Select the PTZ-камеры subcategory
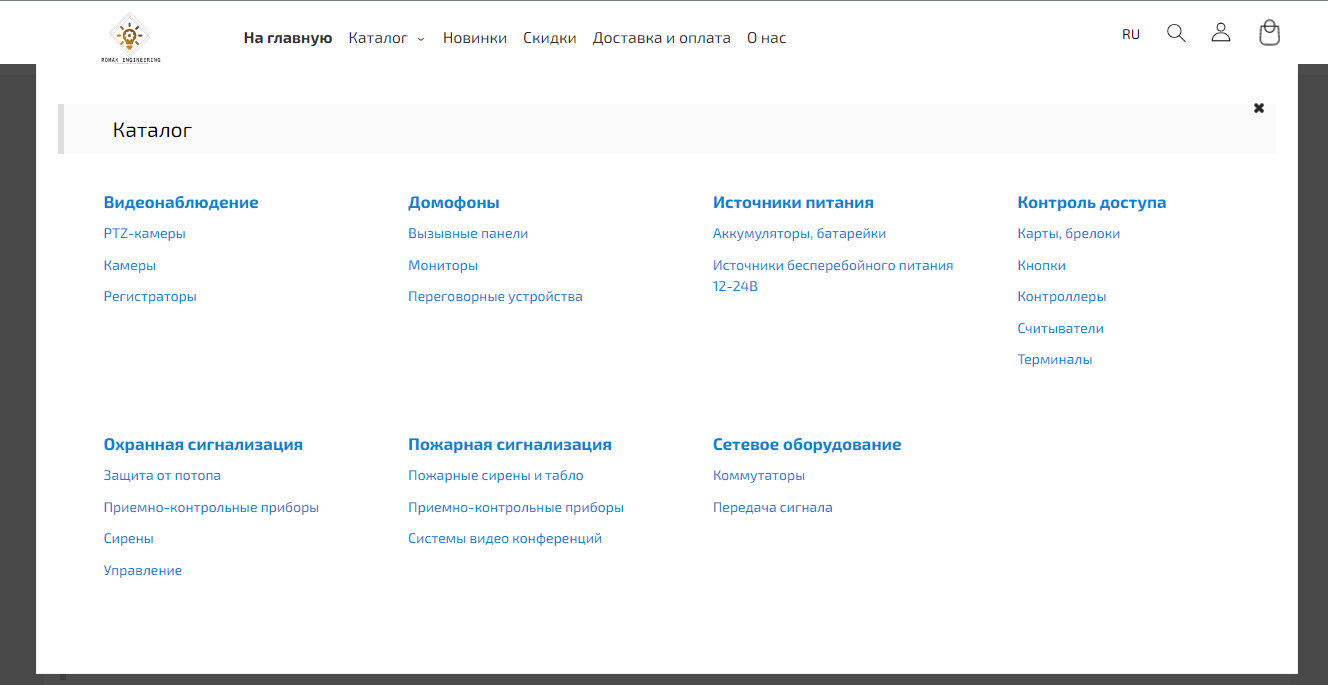Image resolution: width=1328 pixels, height=685 pixels. pyautogui.click(x=144, y=234)
